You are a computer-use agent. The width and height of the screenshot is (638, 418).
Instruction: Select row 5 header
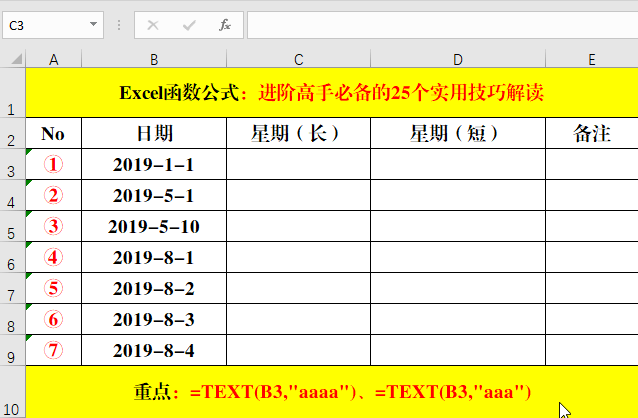[x=12, y=226]
